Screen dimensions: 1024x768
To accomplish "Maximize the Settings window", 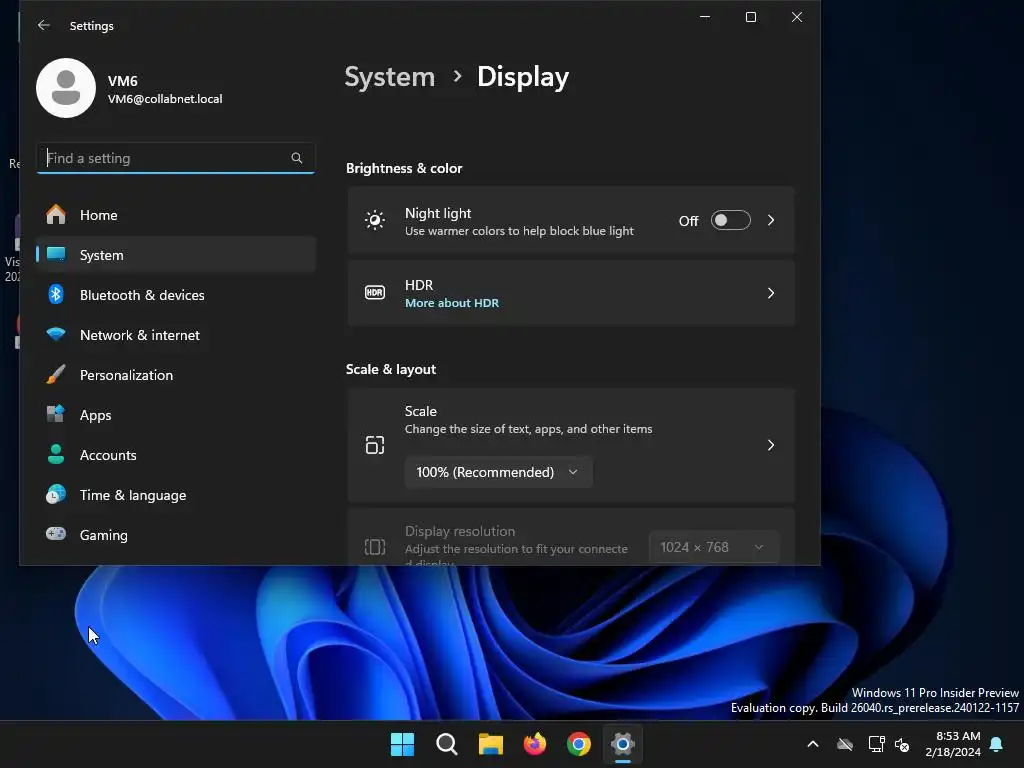I will click(x=751, y=17).
